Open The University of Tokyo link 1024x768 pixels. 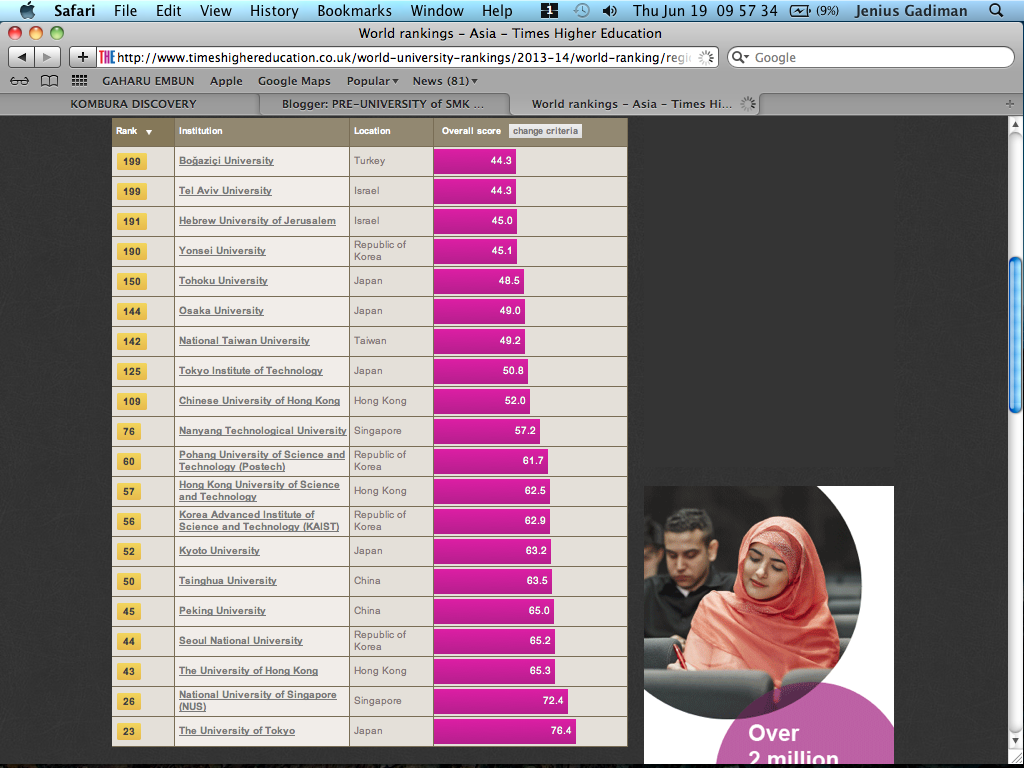pyautogui.click(x=237, y=731)
